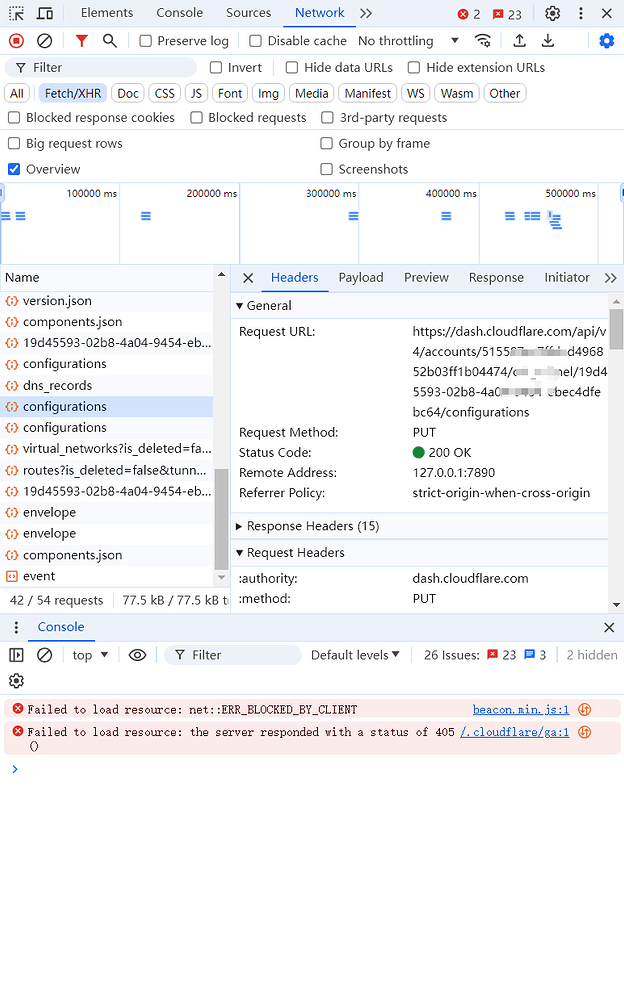Click AI icon beside beacon.min.js error
Viewport: 624px width, 1000px height.
tap(584, 709)
